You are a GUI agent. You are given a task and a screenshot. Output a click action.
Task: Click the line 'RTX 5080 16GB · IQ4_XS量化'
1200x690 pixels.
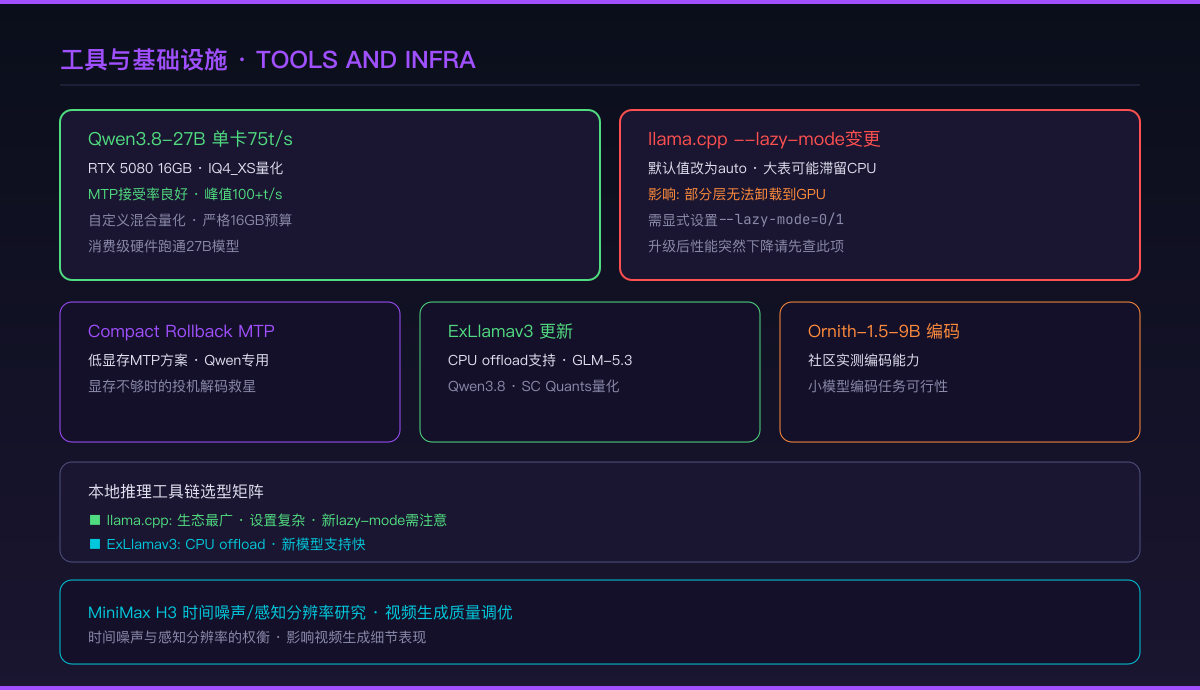(185, 168)
